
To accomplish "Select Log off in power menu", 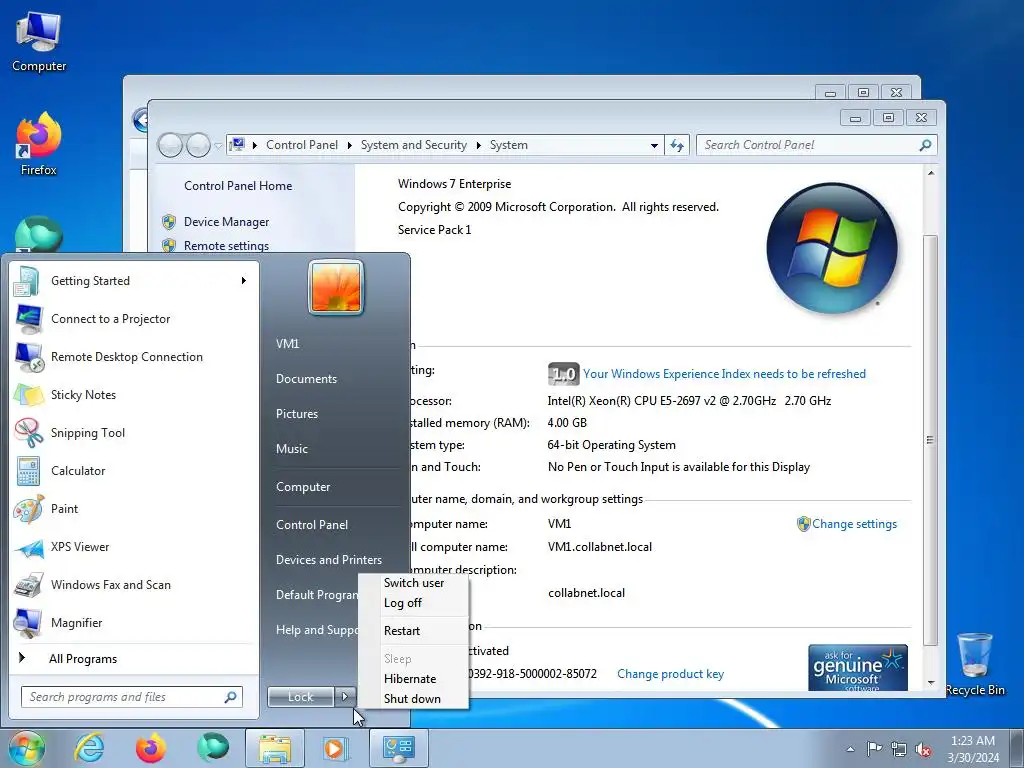I will coord(403,603).
